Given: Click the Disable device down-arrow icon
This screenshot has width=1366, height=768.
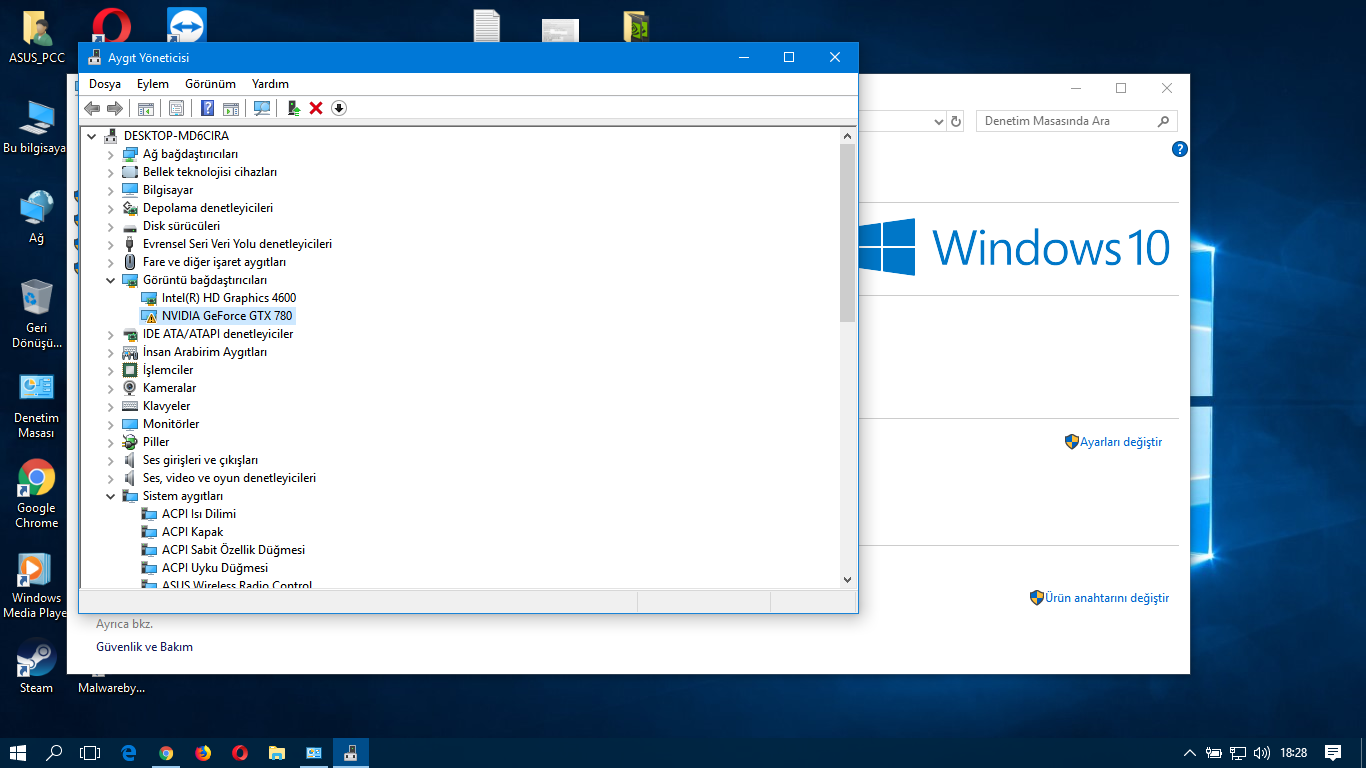Looking at the screenshot, I should (339, 108).
